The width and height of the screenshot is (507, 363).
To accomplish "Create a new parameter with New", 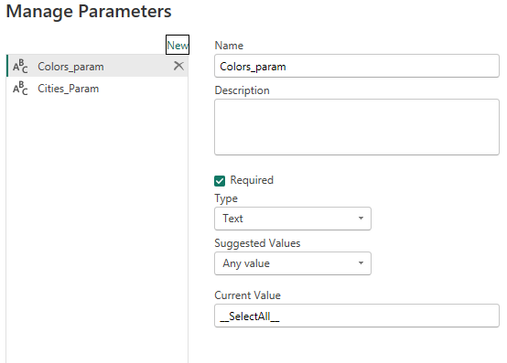I will pos(178,45).
